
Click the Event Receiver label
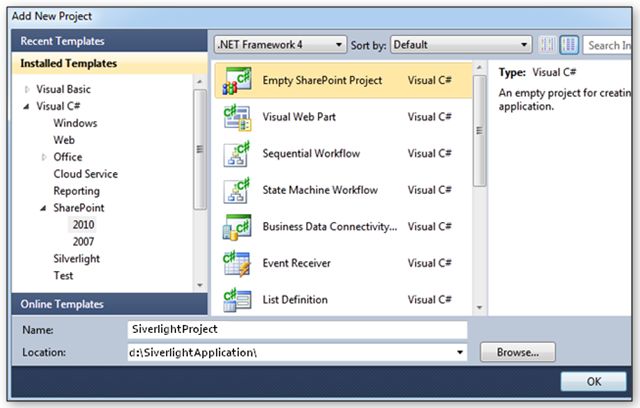pos(296,263)
